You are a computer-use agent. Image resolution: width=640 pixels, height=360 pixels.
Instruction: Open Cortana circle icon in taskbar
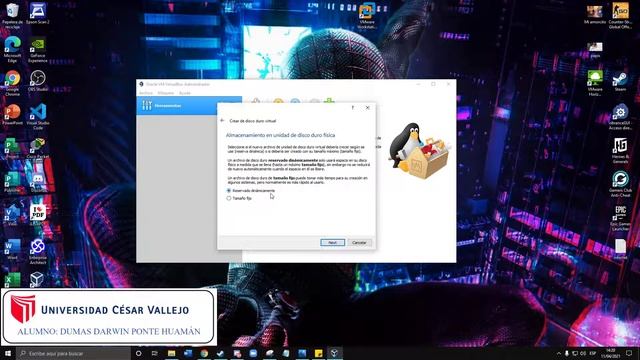tap(138, 353)
